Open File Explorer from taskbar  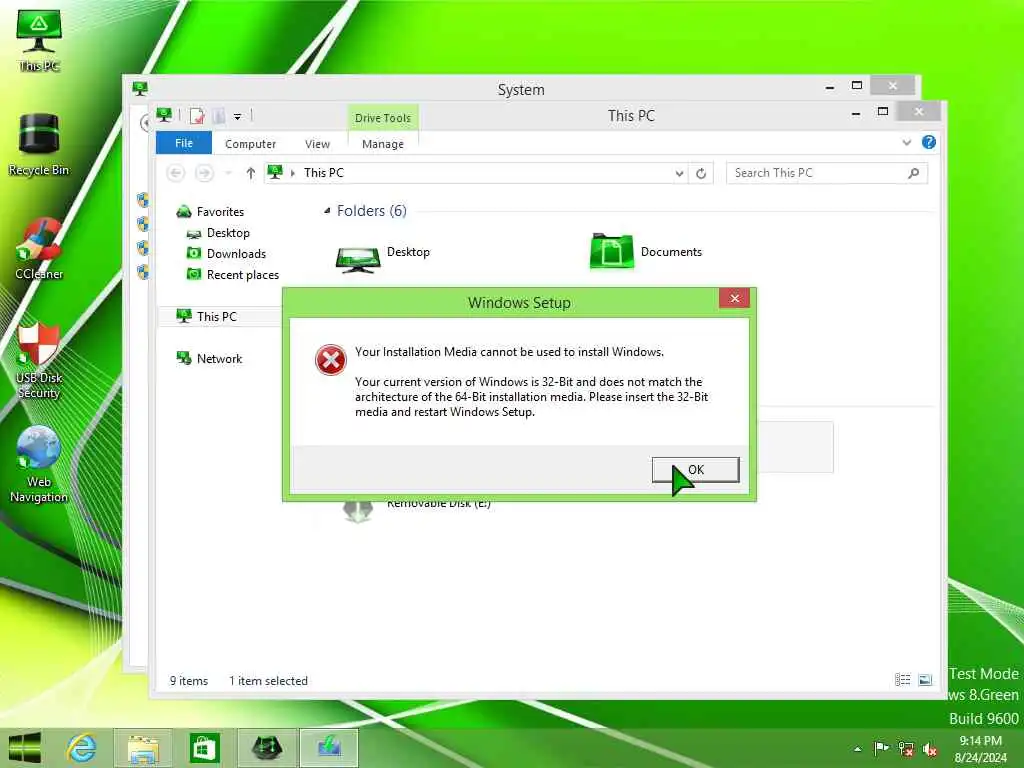[x=143, y=748]
